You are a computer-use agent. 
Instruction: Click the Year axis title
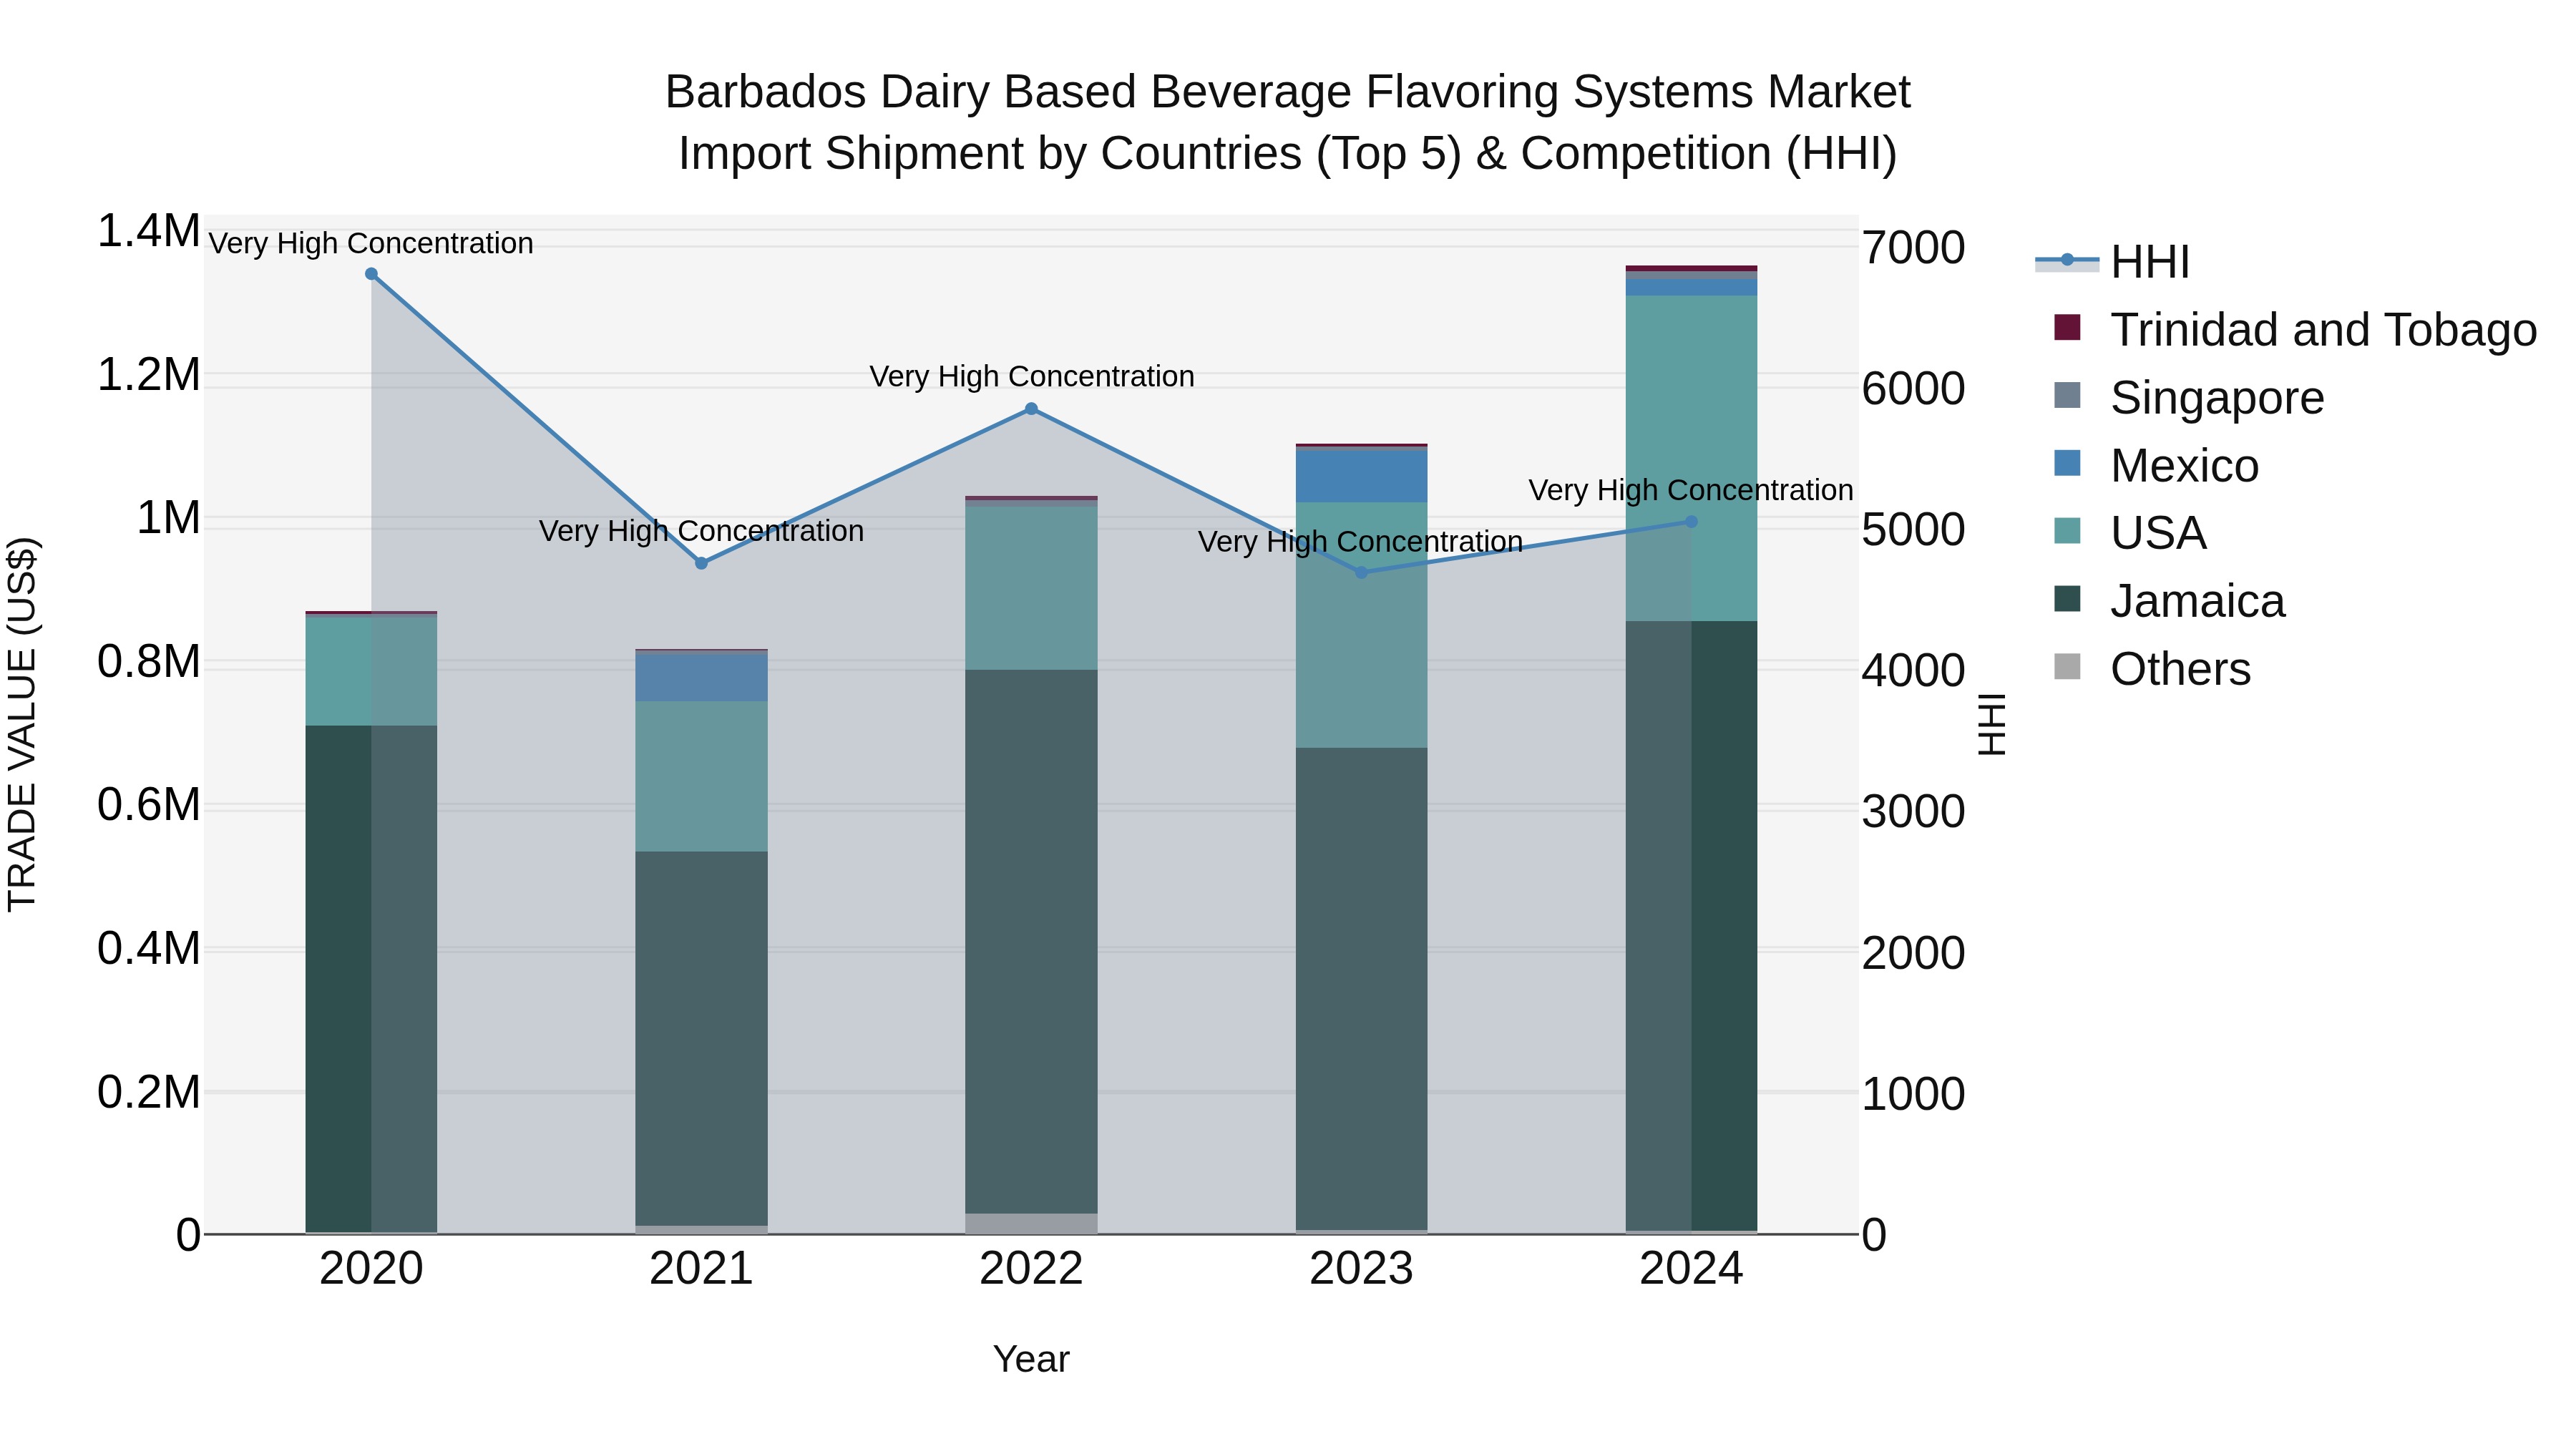click(1031, 1359)
